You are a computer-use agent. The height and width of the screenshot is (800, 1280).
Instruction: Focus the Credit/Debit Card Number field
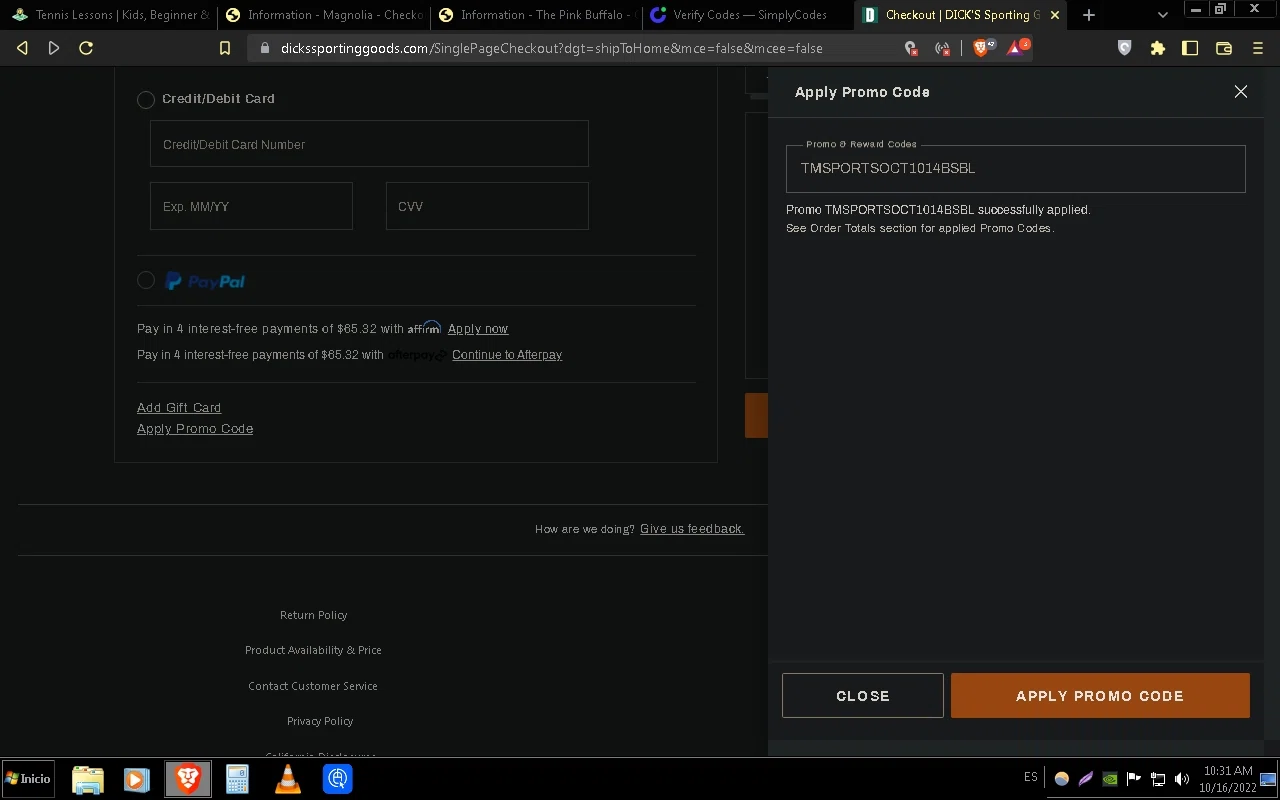[x=369, y=144]
